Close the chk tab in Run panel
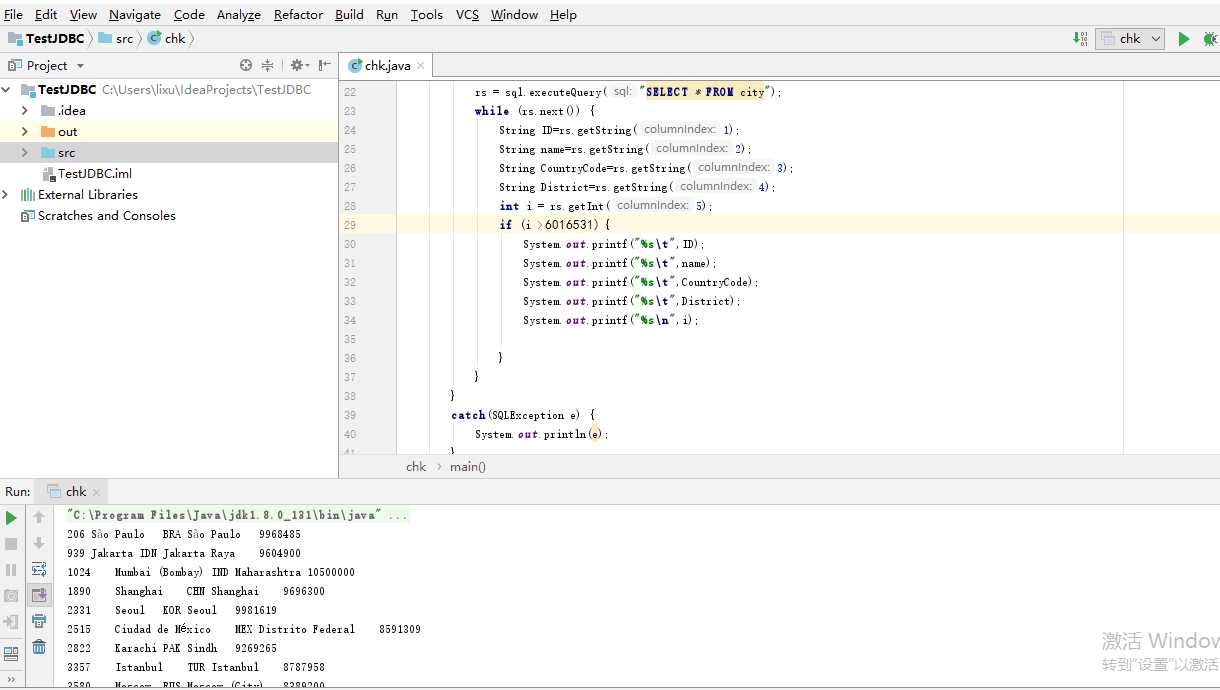1220x690 pixels. (97, 492)
